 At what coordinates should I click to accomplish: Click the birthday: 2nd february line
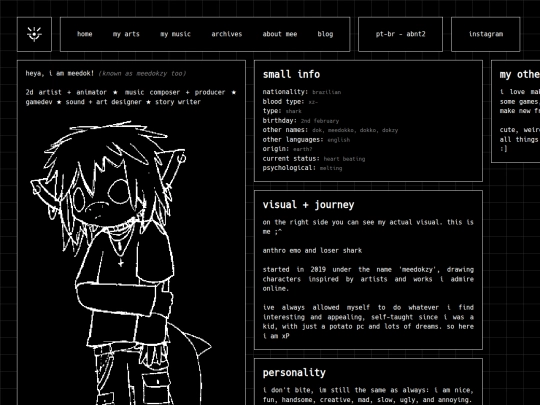click(x=301, y=121)
